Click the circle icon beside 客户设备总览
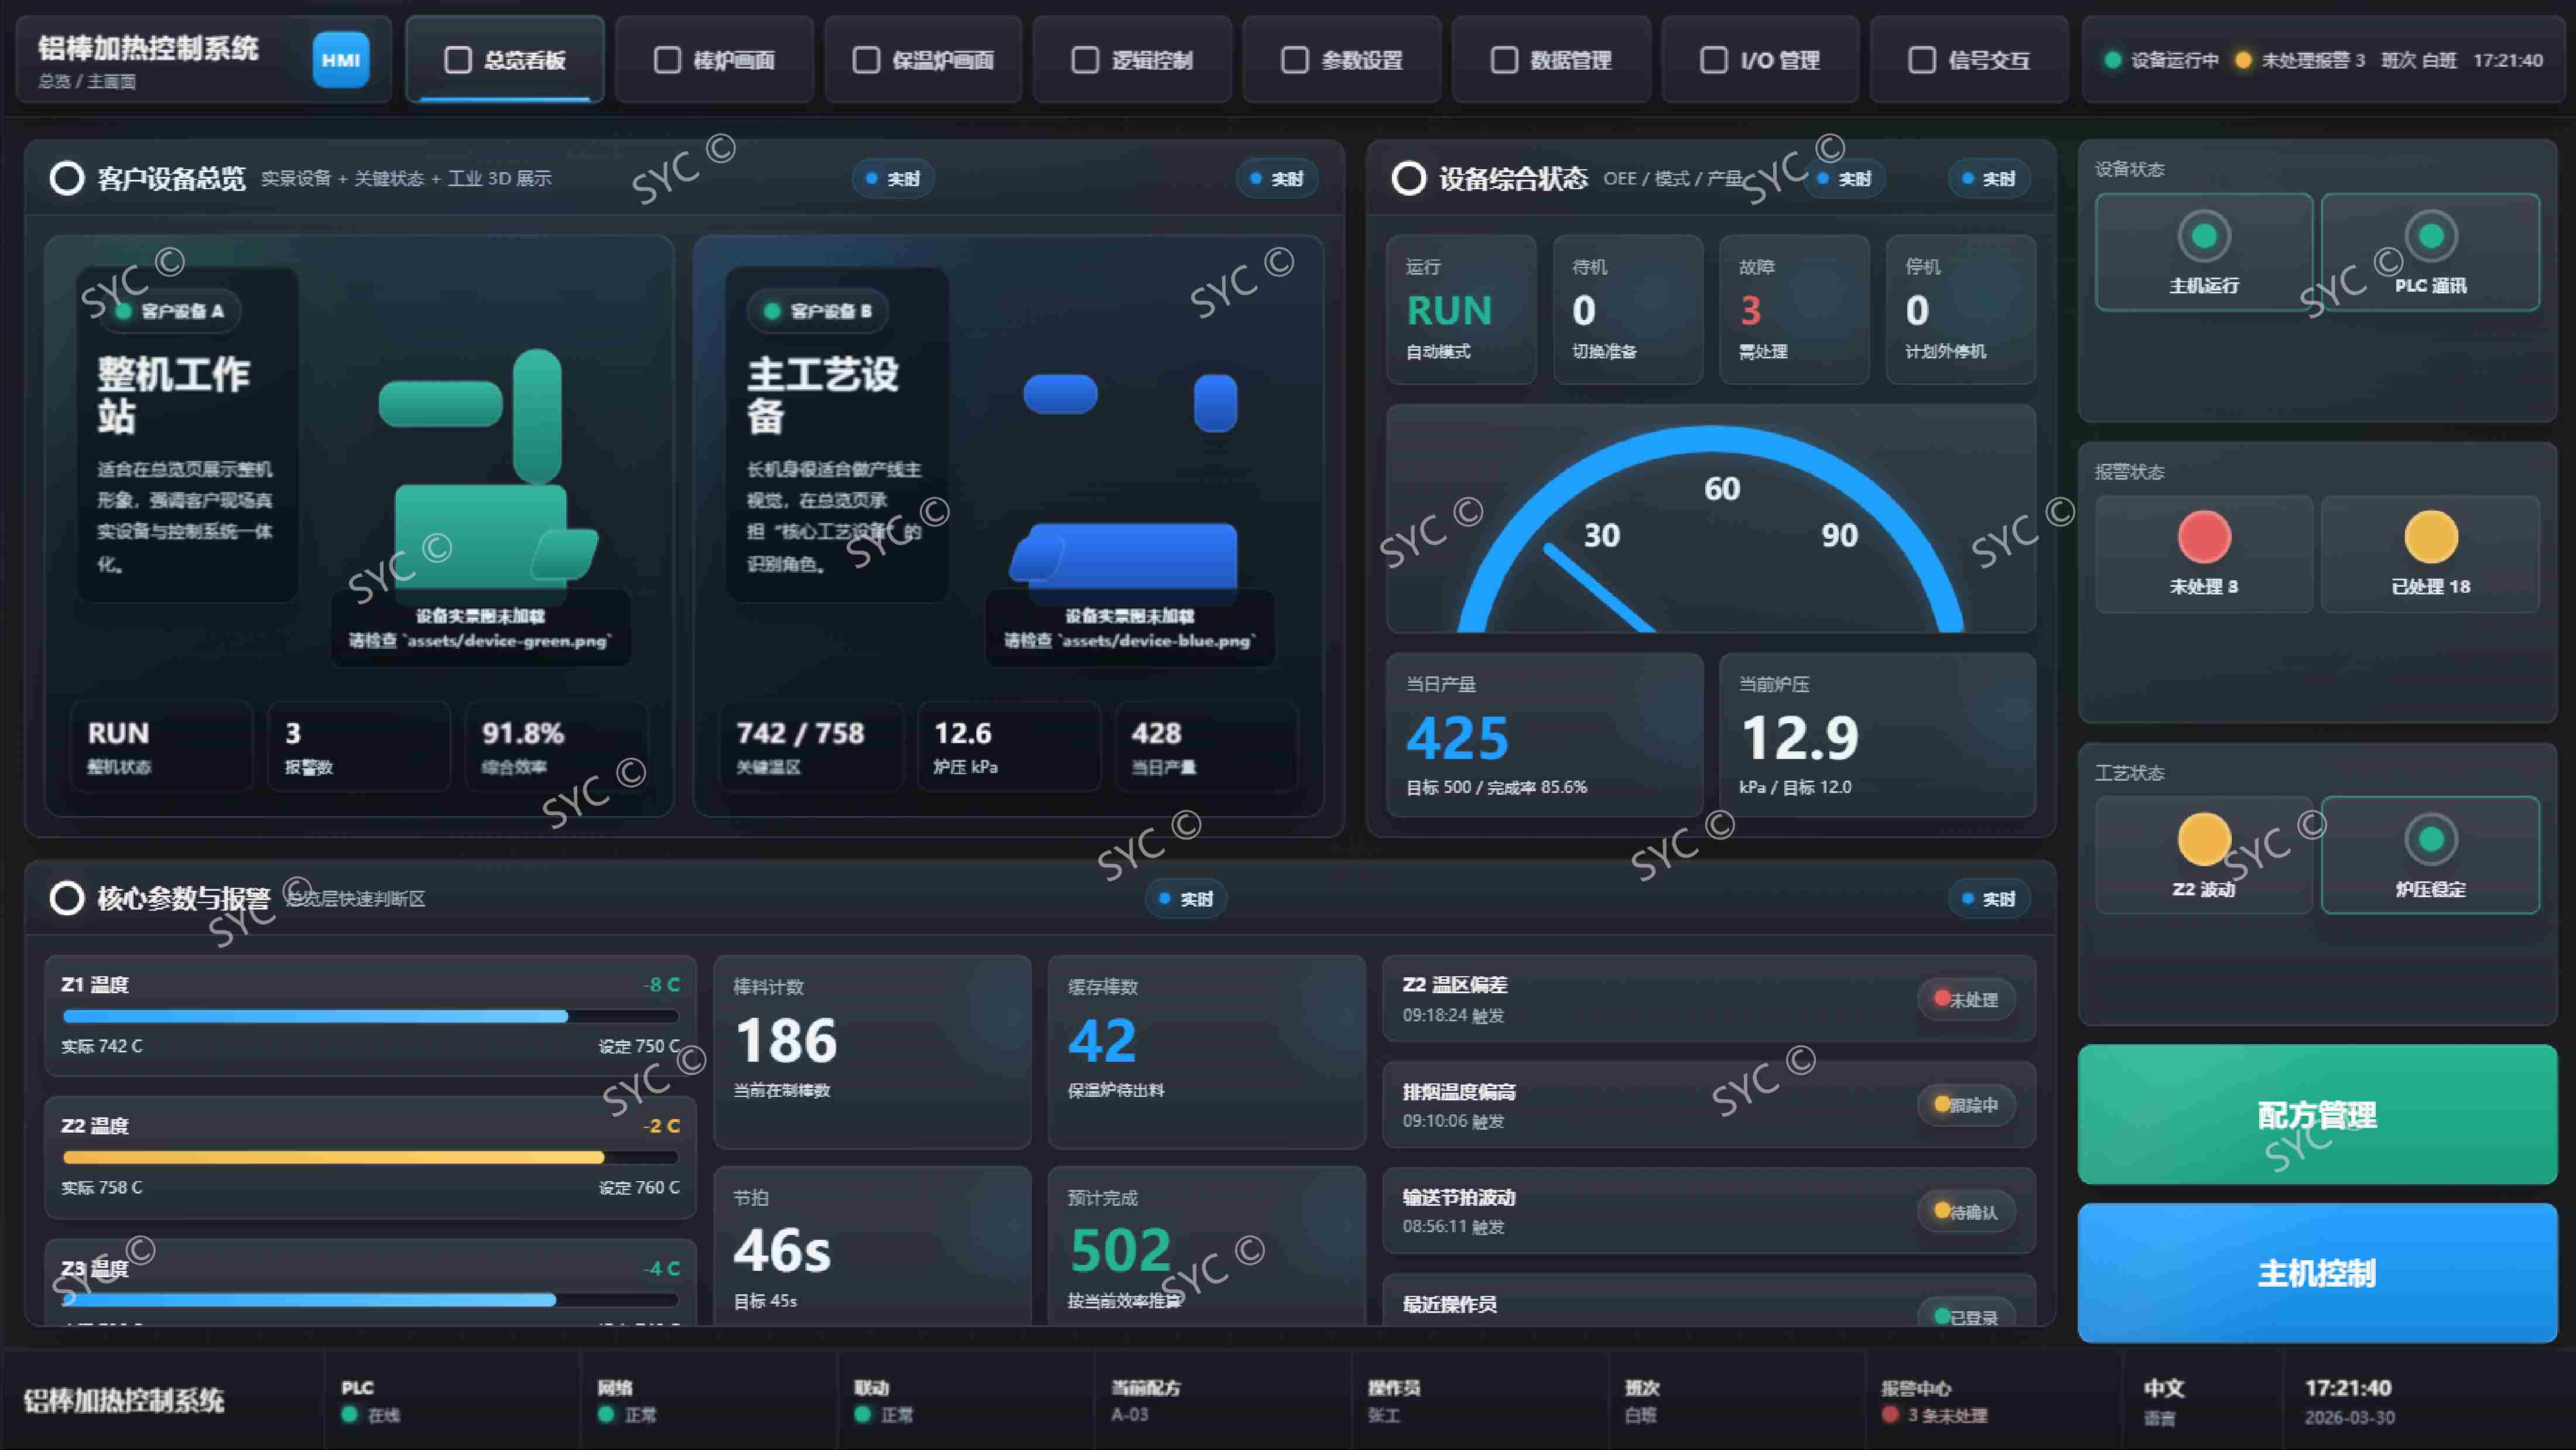 coord(67,179)
